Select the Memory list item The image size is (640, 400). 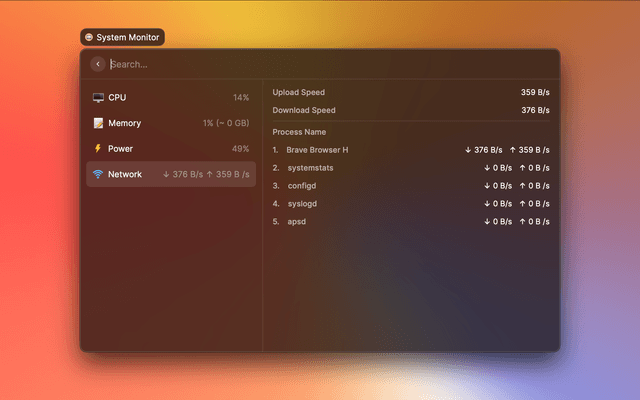171,123
